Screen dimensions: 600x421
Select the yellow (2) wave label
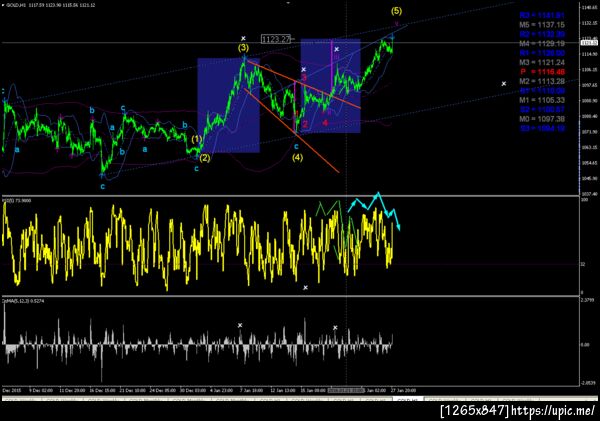pos(204,157)
